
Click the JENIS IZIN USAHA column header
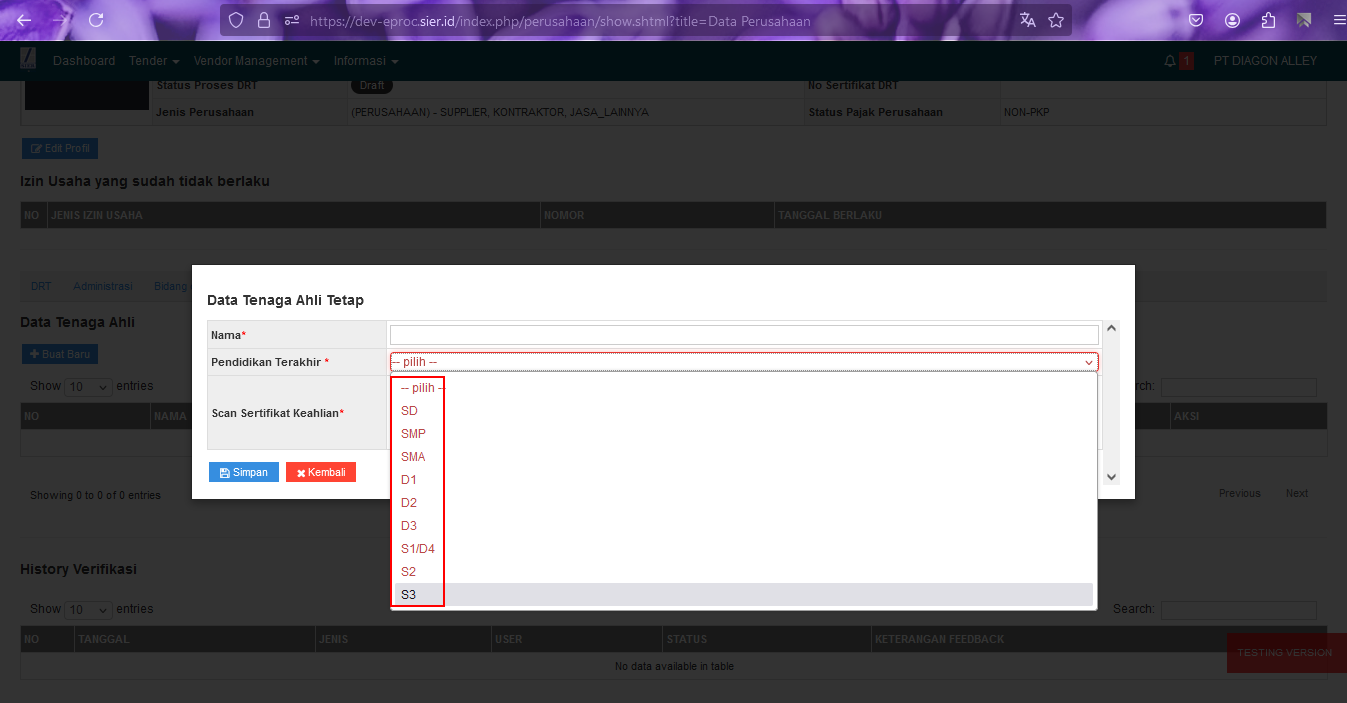(293, 215)
